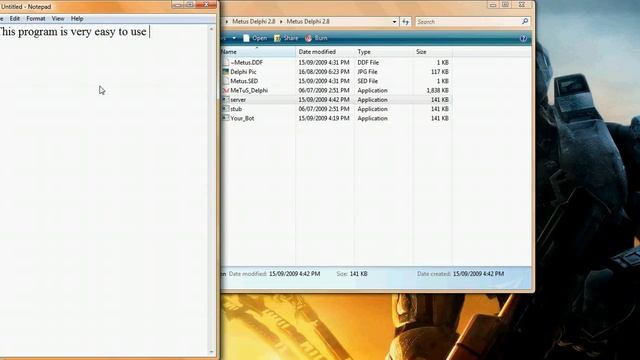
Task: Click Date created value in details pane
Action: tap(478, 274)
